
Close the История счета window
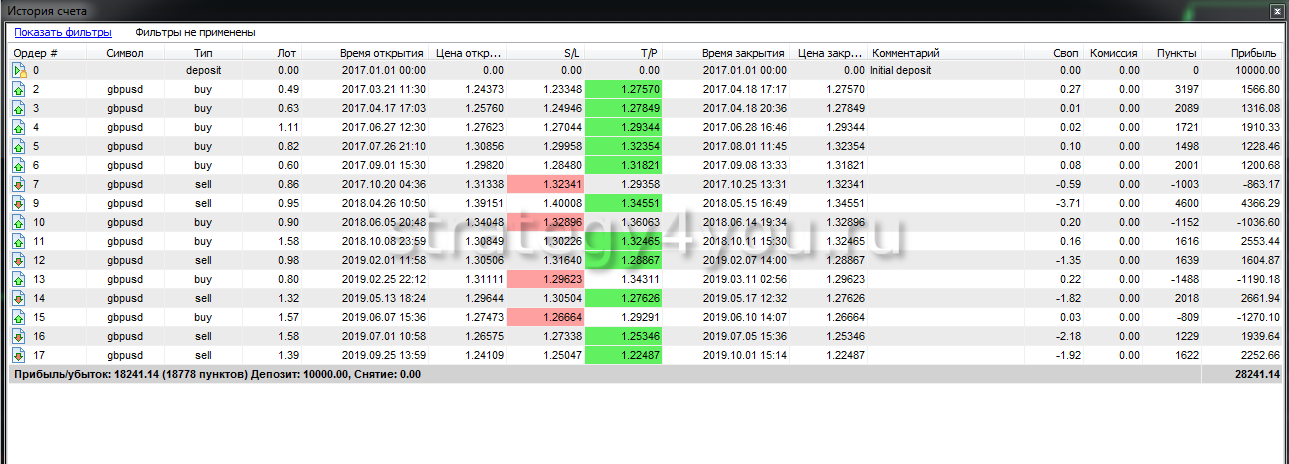(x=1276, y=12)
